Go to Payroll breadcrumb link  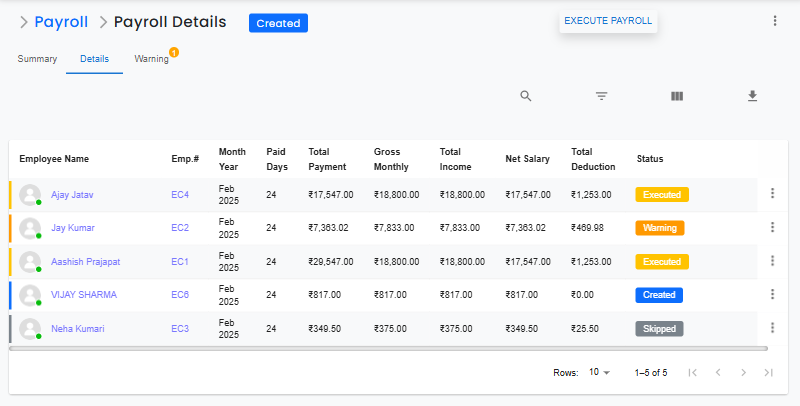point(61,22)
